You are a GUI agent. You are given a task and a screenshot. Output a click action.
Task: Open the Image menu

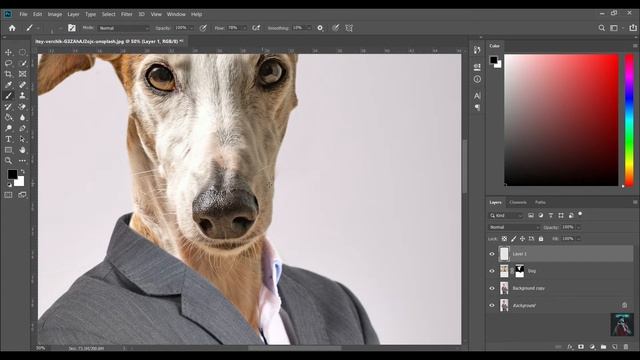click(x=55, y=14)
